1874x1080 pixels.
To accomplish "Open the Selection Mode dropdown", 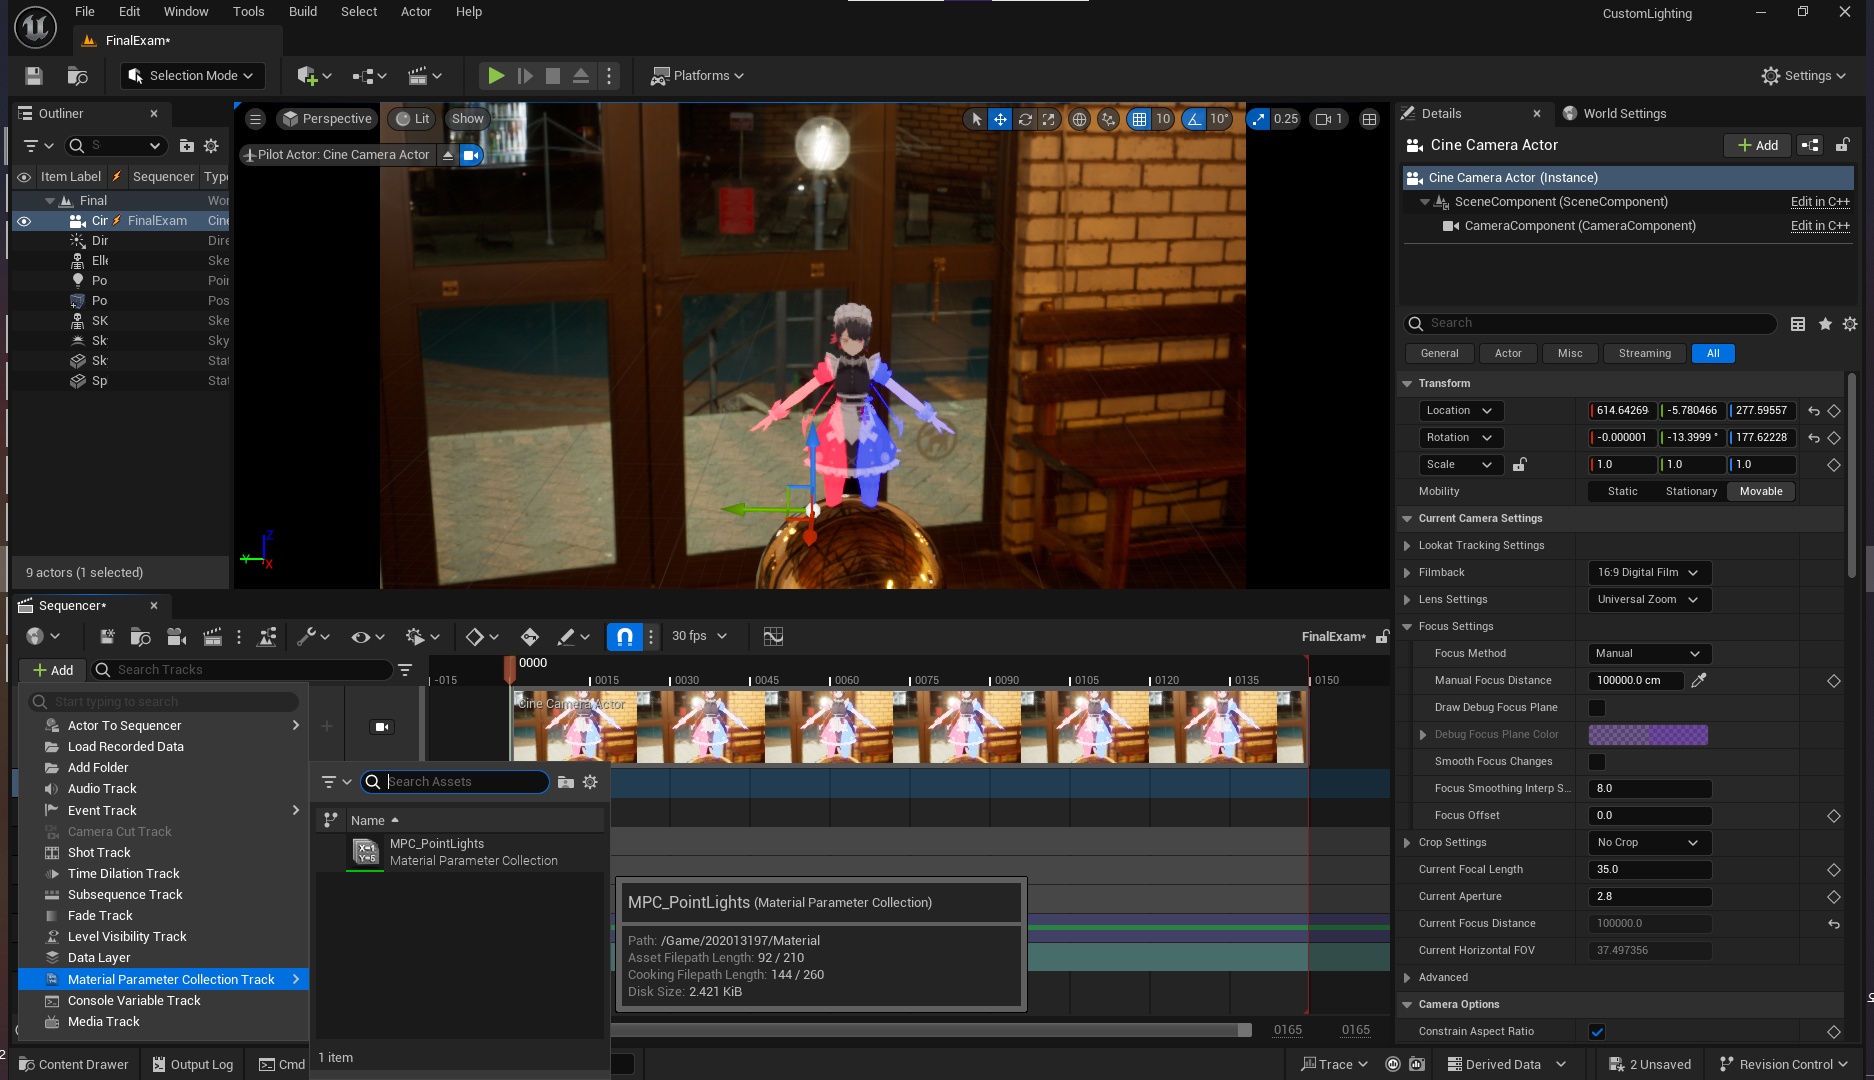I will [193, 76].
